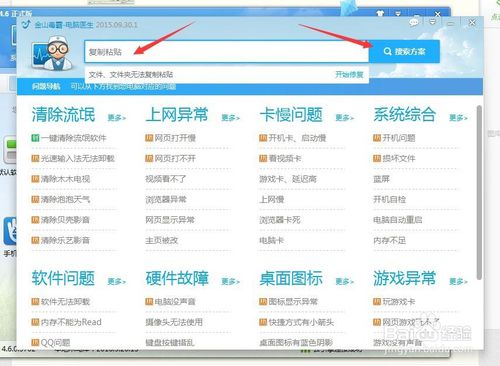This screenshot has width=500, height=366.
Task: Expand 更多 next to 系统综合
Action: click(458, 118)
